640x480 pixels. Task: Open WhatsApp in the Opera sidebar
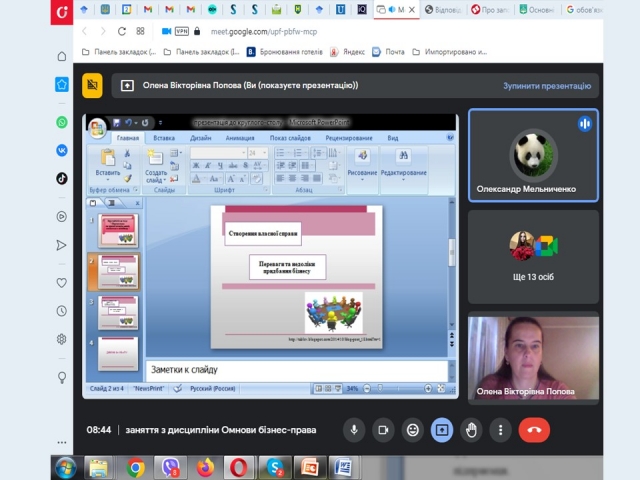point(62,122)
